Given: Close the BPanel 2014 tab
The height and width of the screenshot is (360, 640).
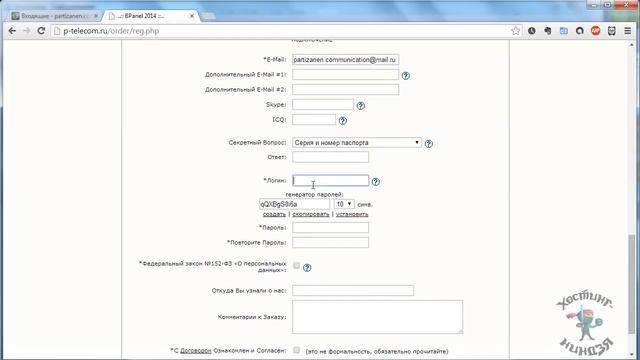Looking at the screenshot, I should (x=192, y=16).
